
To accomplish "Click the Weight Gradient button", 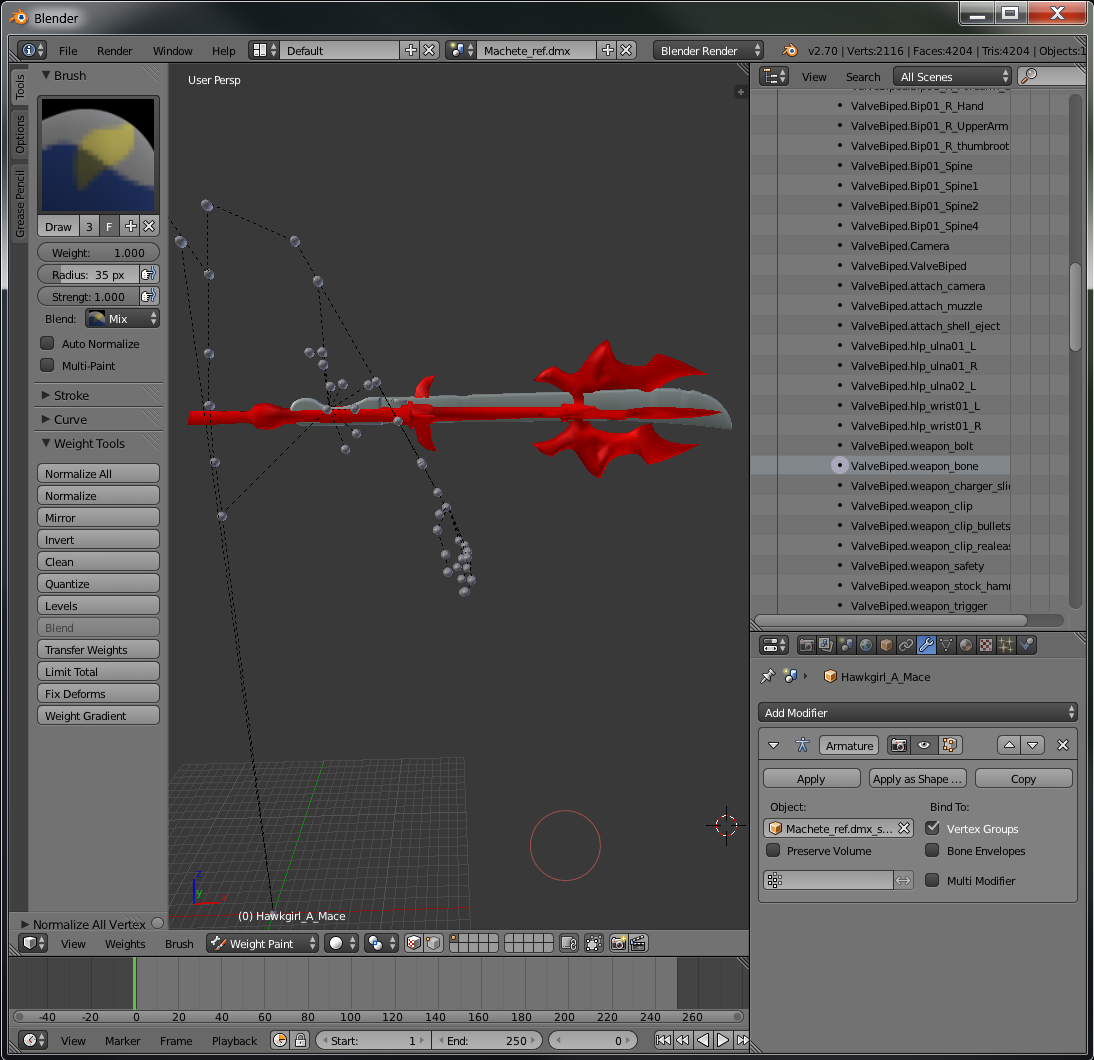I will [x=98, y=716].
